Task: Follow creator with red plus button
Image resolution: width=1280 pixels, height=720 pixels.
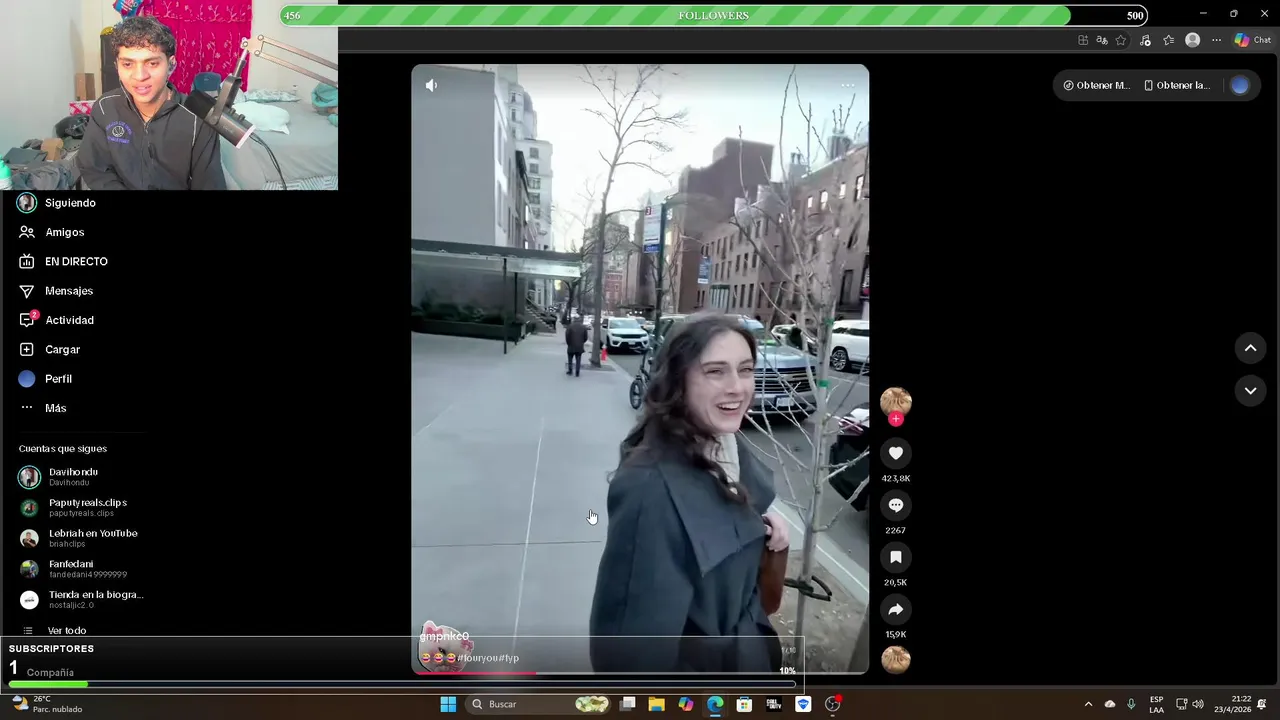Action: coord(896,419)
